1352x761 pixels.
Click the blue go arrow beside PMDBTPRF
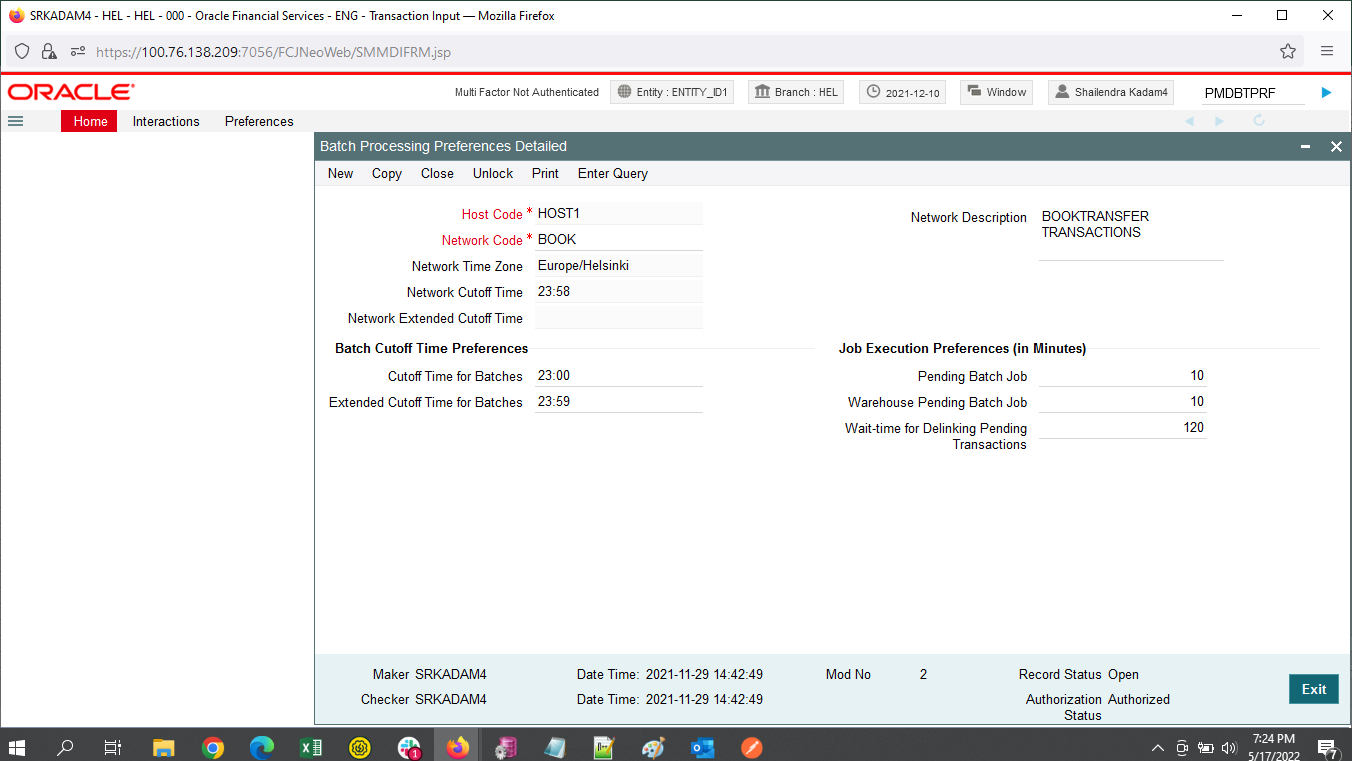1326,92
